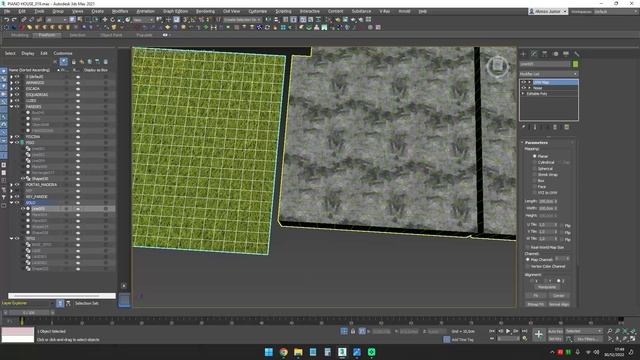Click the Fit button
This screenshot has width=640, height=360.
tap(536, 296)
